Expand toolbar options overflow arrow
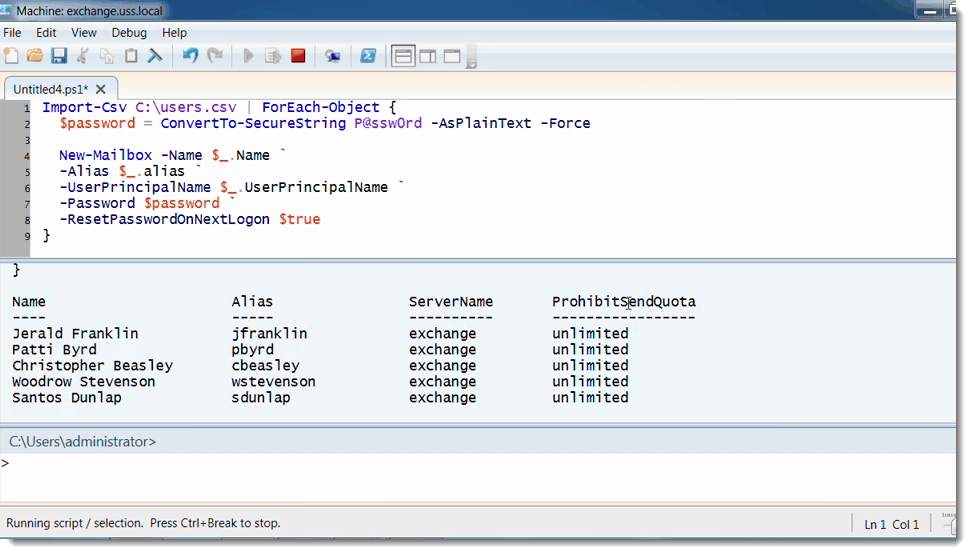Viewport: 971px width, 554px height. click(471, 58)
